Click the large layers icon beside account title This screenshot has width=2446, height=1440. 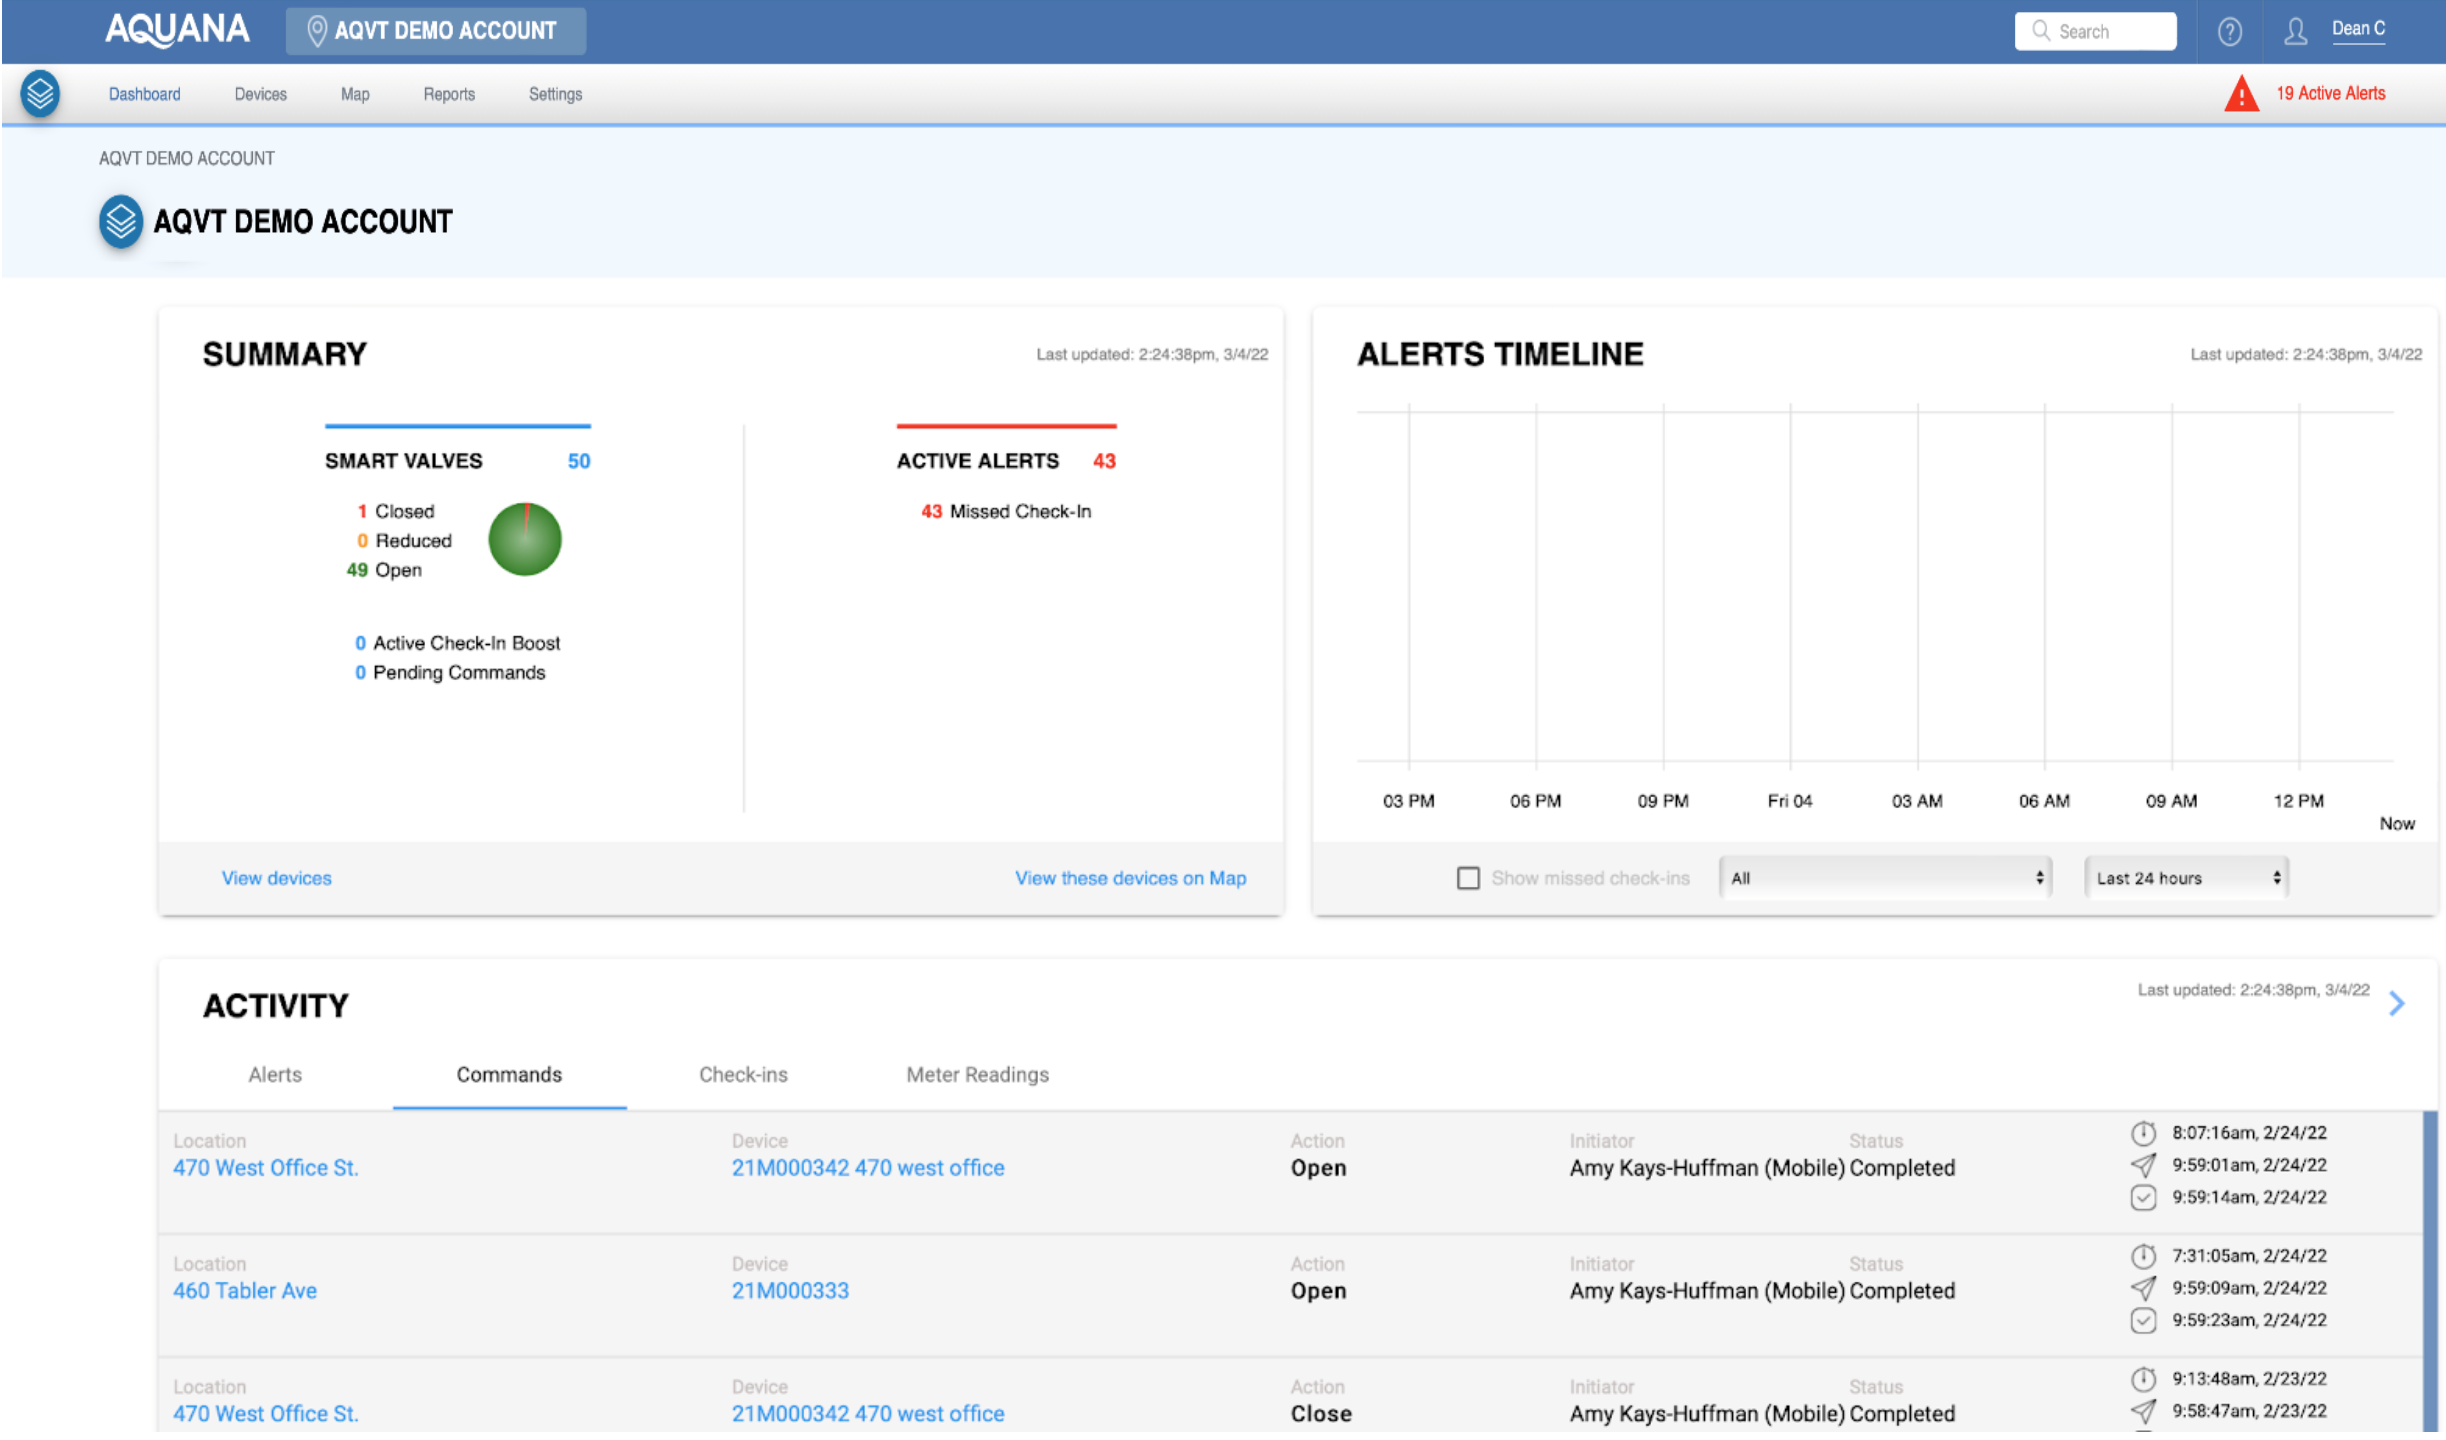tap(121, 221)
